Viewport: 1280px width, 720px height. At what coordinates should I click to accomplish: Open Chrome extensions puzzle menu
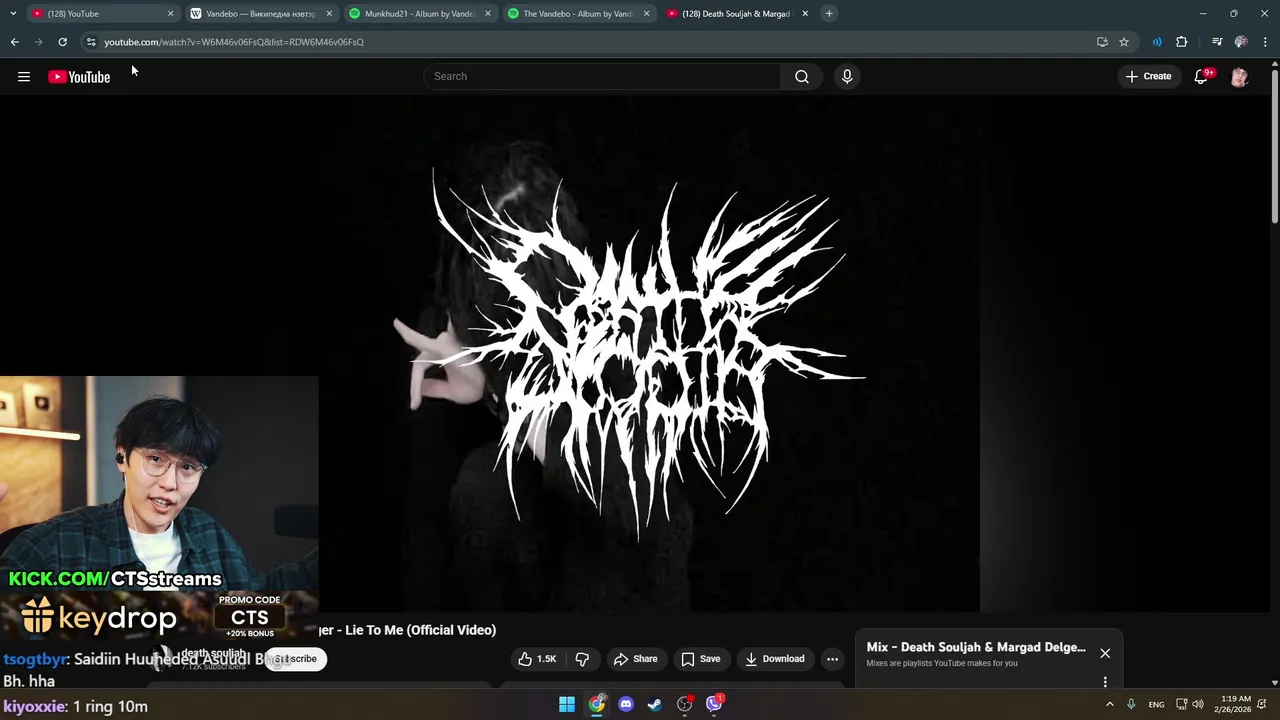click(x=1182, y=42)
